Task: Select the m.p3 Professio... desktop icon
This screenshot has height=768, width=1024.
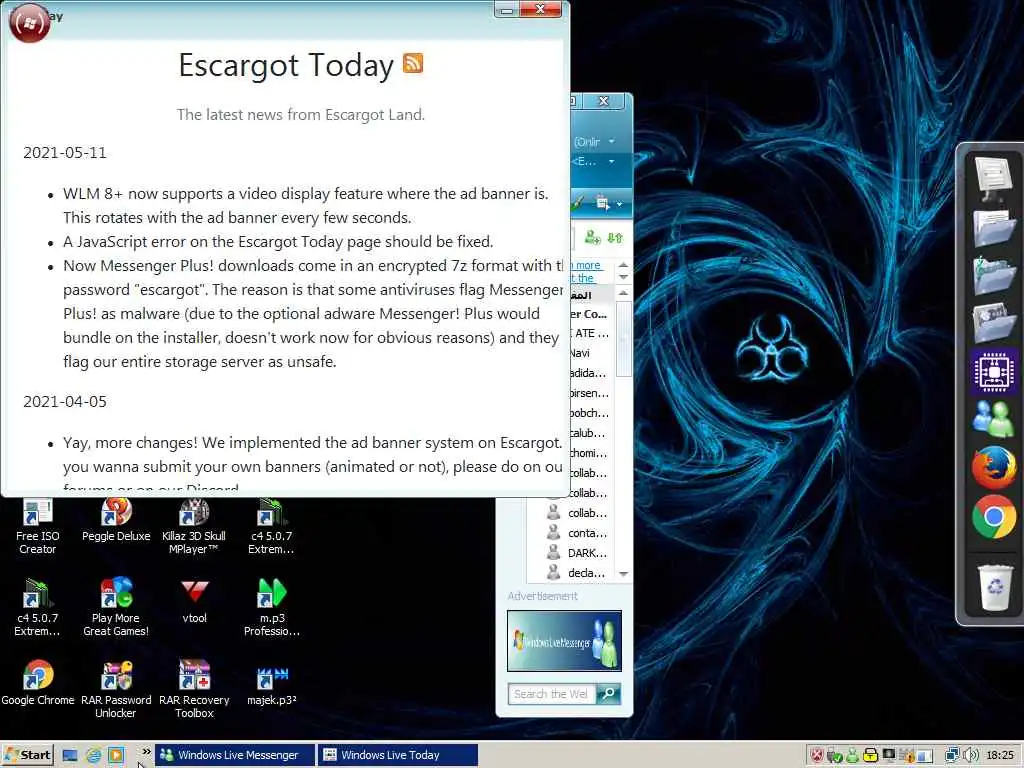Action: coord(272,607)
